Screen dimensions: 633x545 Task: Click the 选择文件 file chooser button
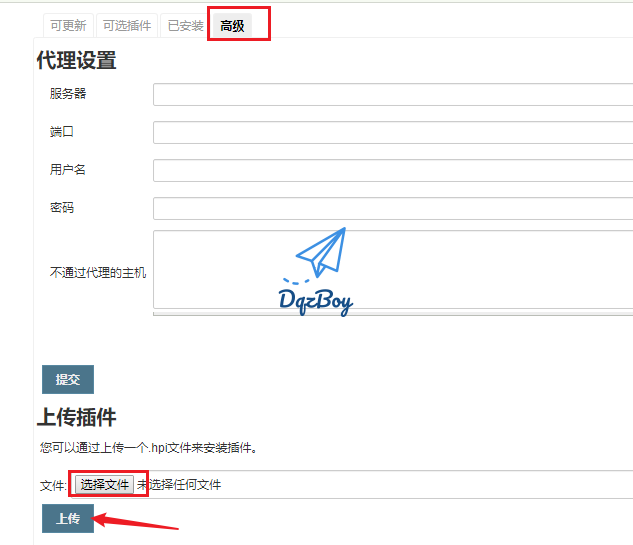[105, 485]
